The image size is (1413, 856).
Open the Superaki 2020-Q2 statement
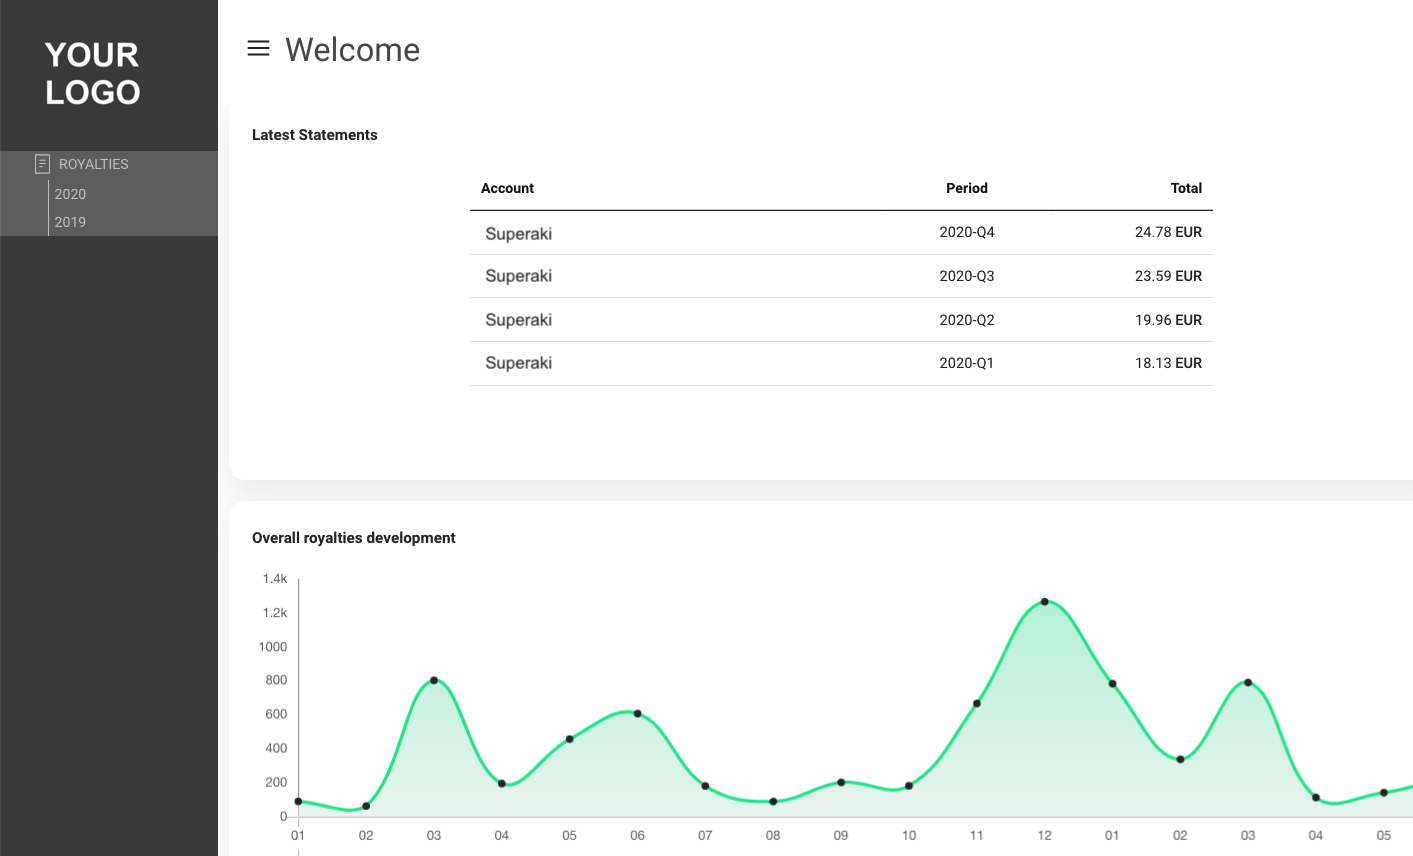(518, 320)
